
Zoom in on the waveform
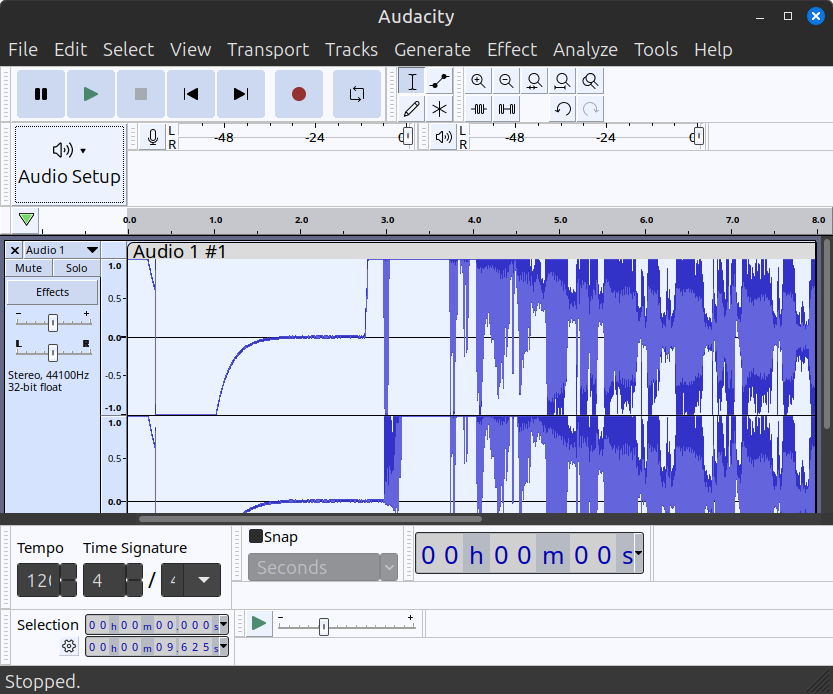[x=479, y=81]
